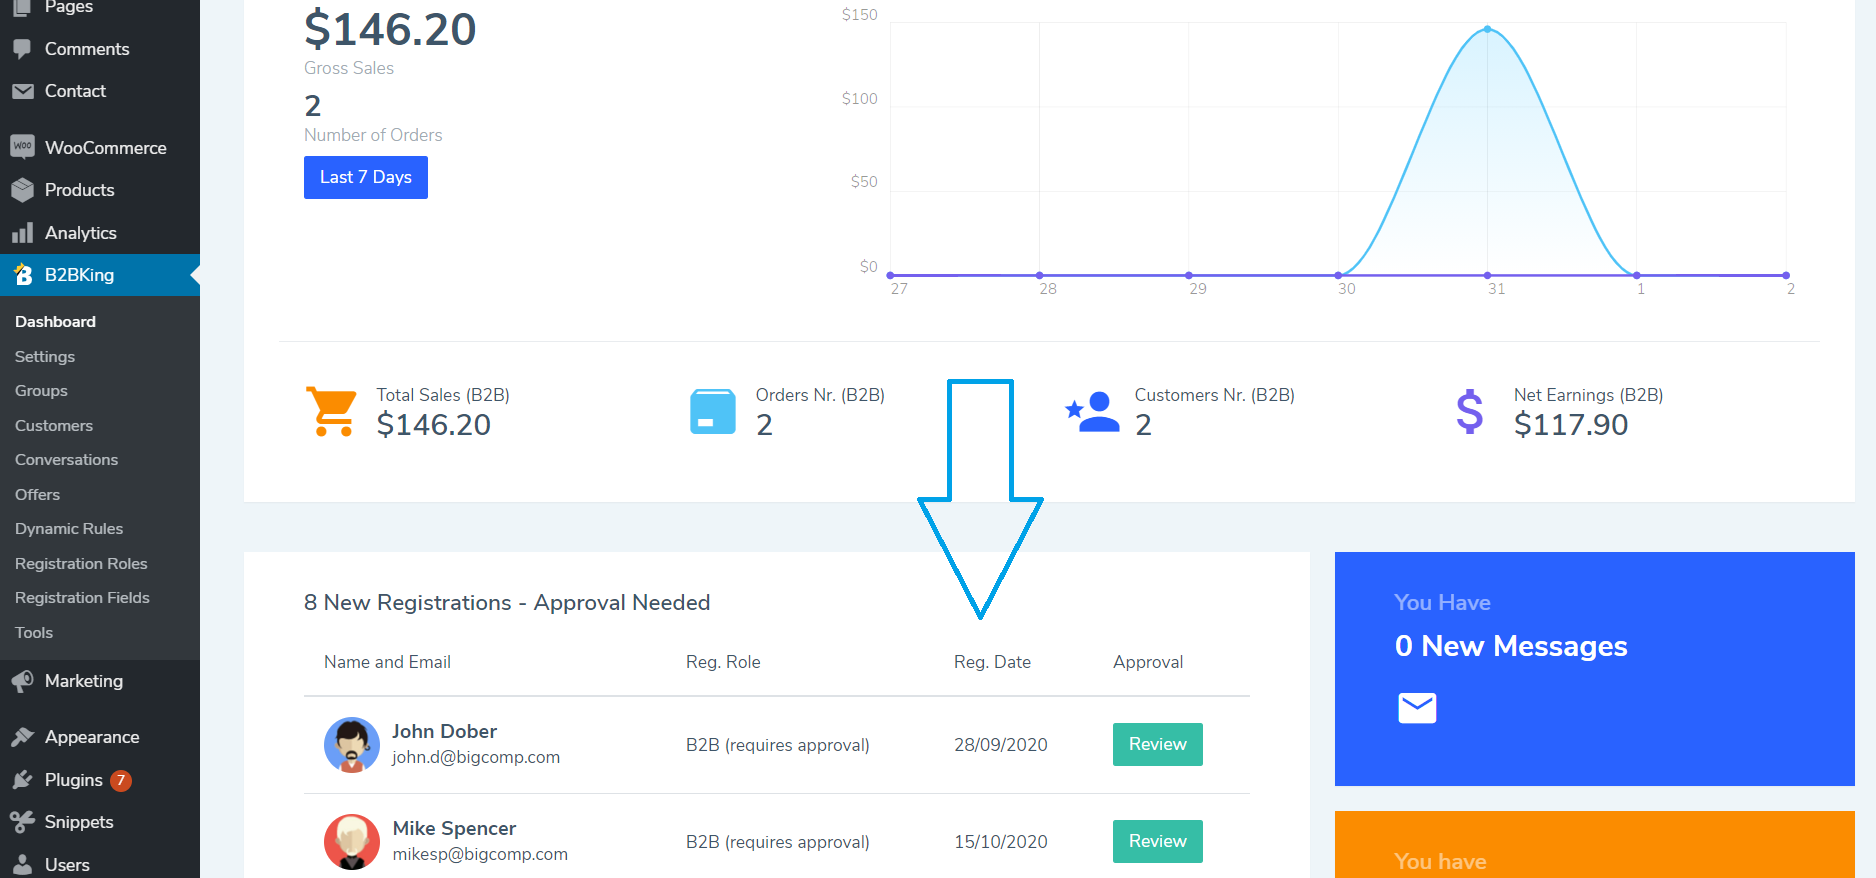Select the B2BKing menu item
Screen dimensions: 1876x878
100,275
